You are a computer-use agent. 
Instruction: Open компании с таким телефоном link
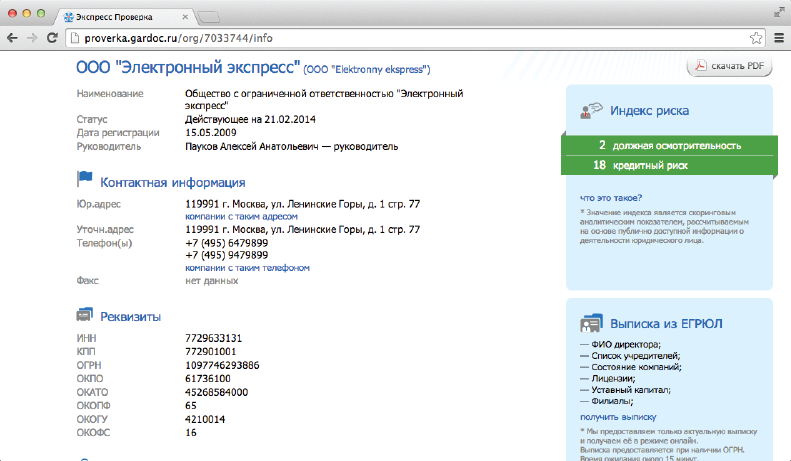click(x=247, y=268)
